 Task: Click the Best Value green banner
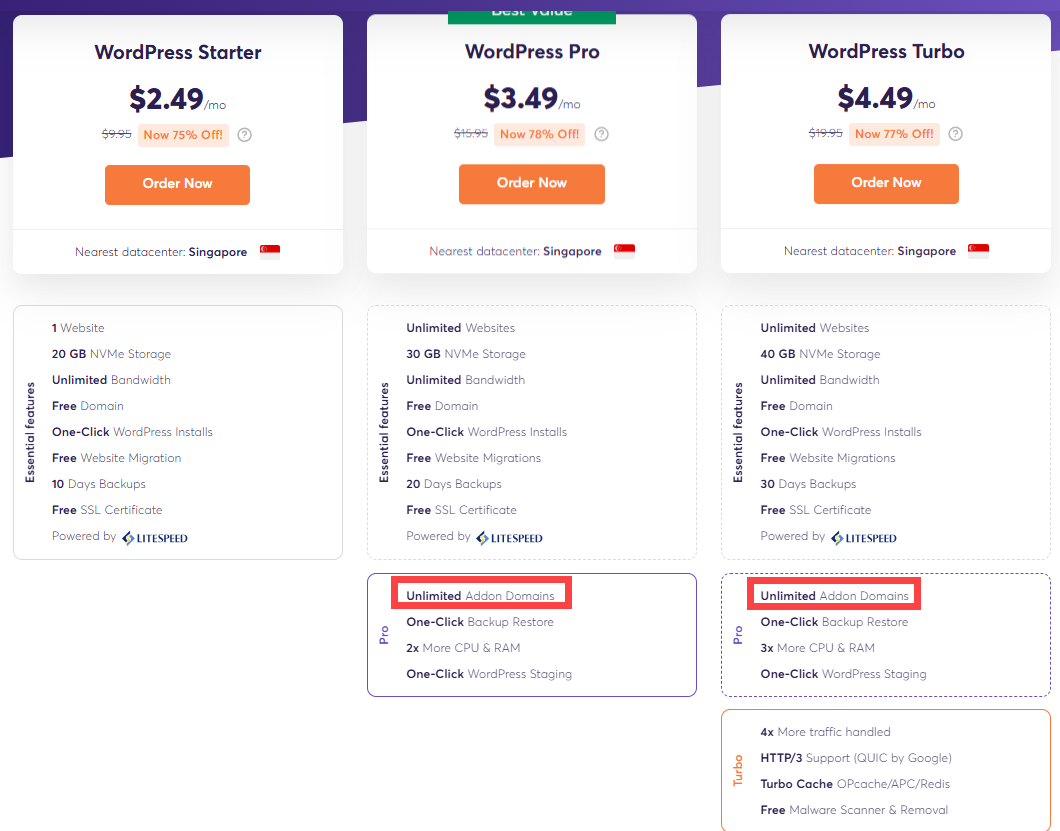pos(532,16)
